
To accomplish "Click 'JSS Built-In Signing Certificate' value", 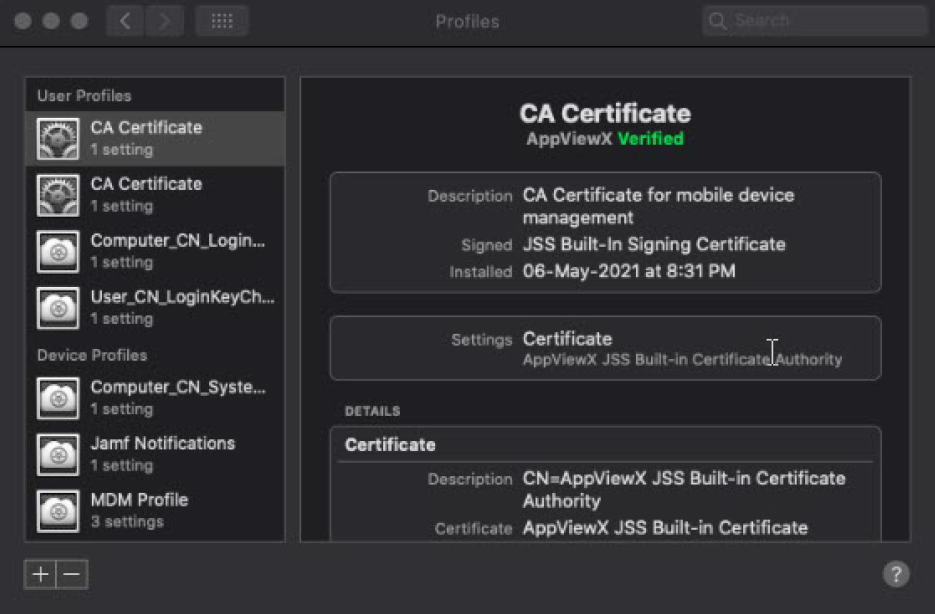I will 654,244.
